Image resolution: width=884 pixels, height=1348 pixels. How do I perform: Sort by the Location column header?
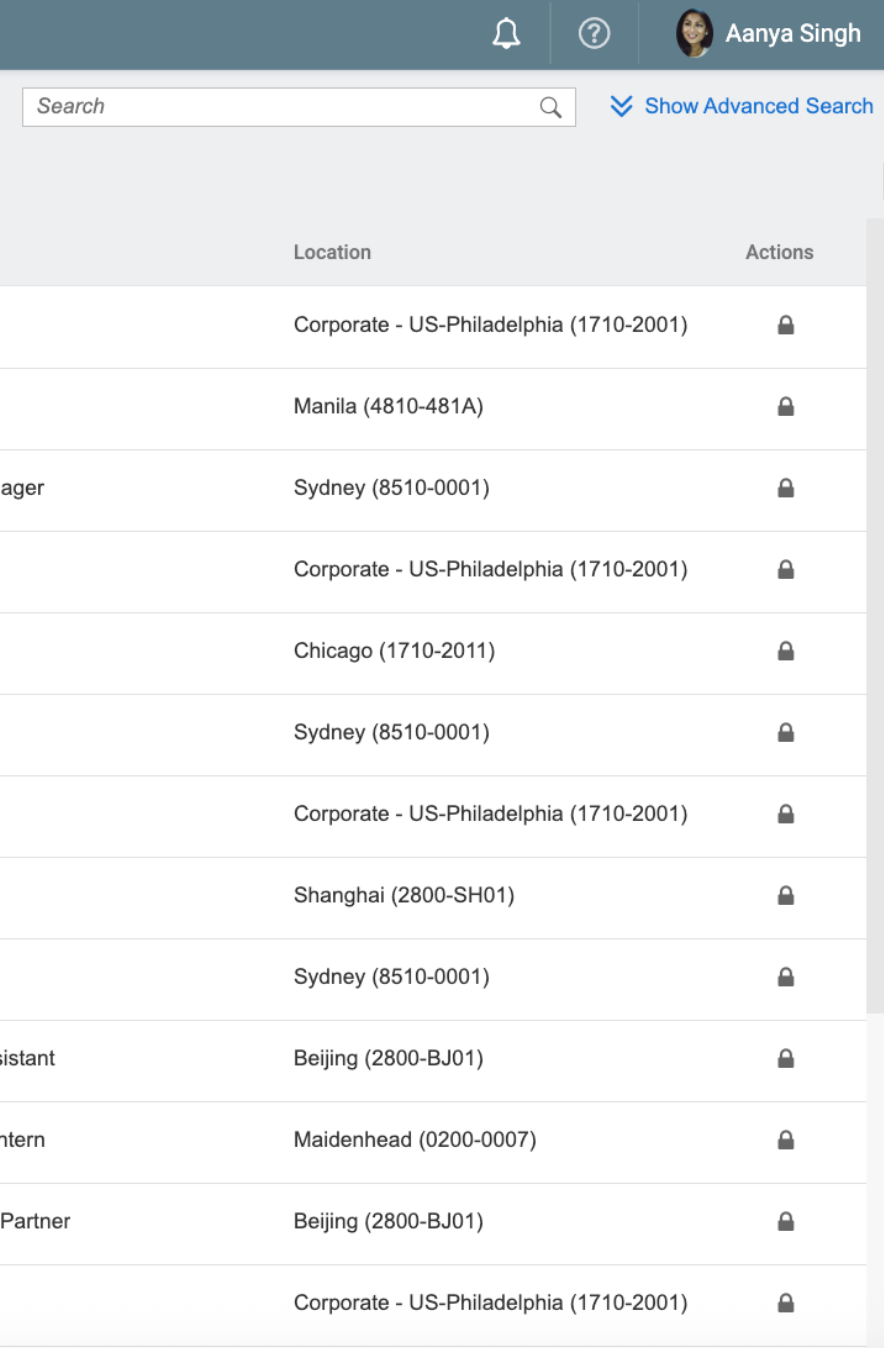pyautogui.click(x=332, y=253)
